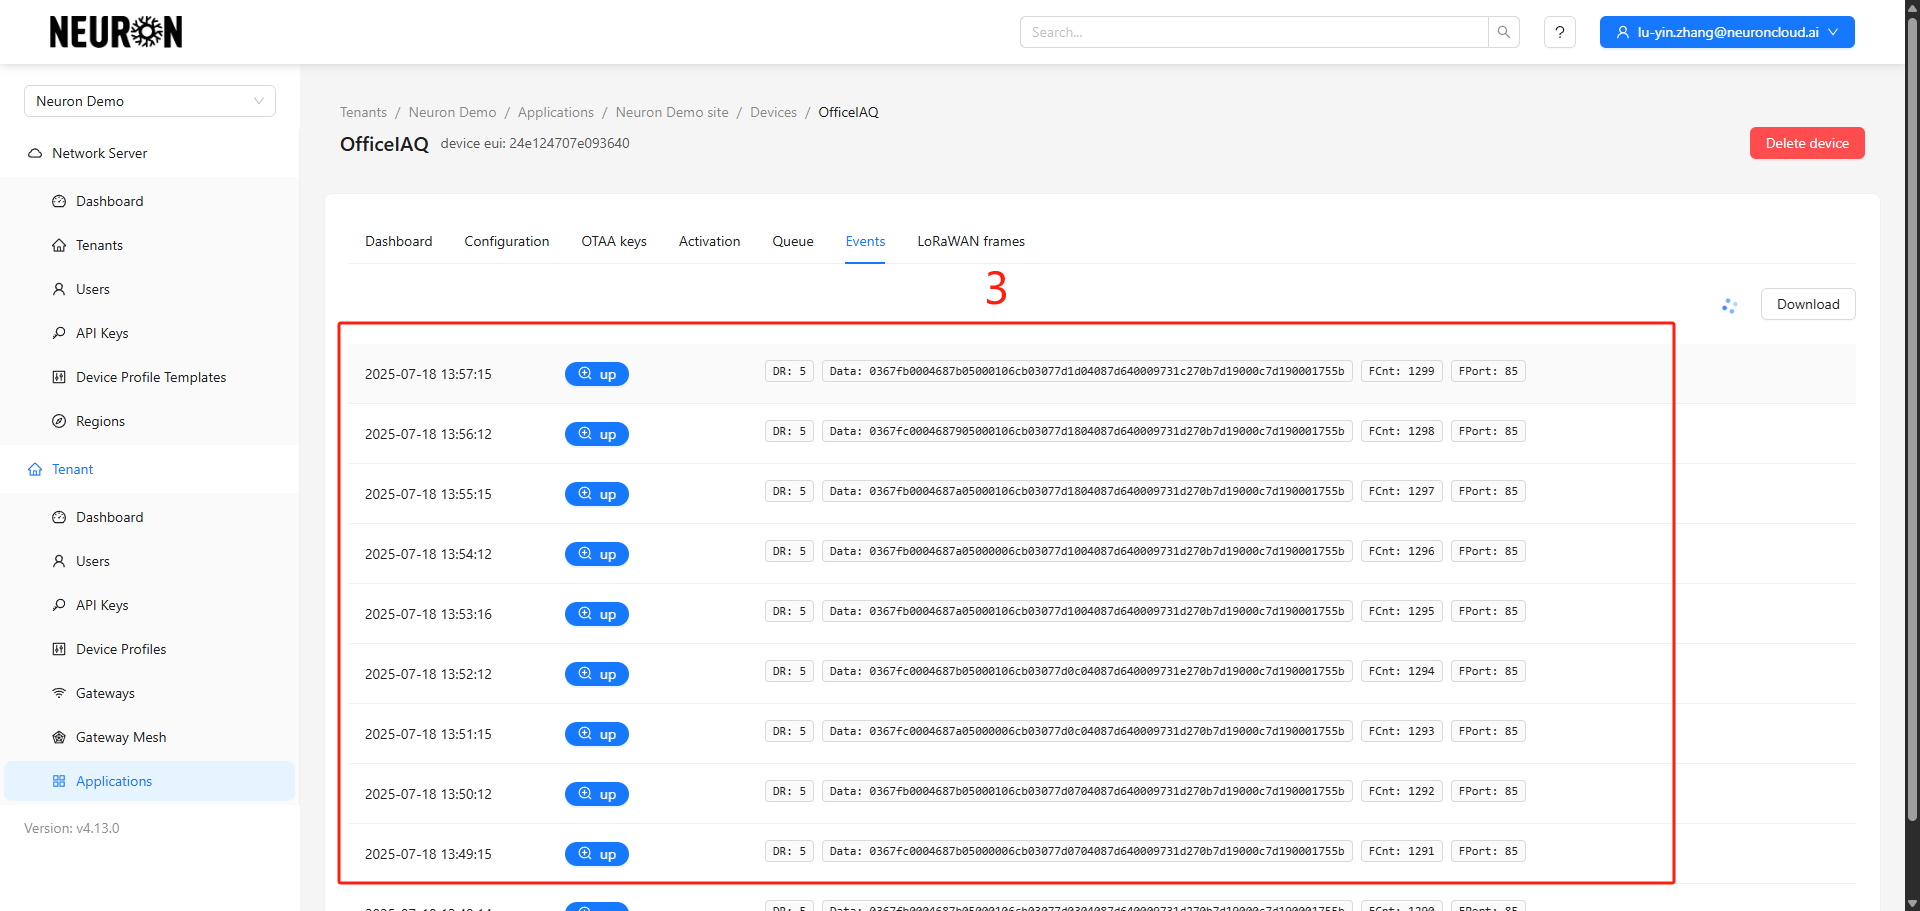Viewport: 1920px width, 911px height.
Task: Go to Devices breadcrumb link
Action: (773, 112)
